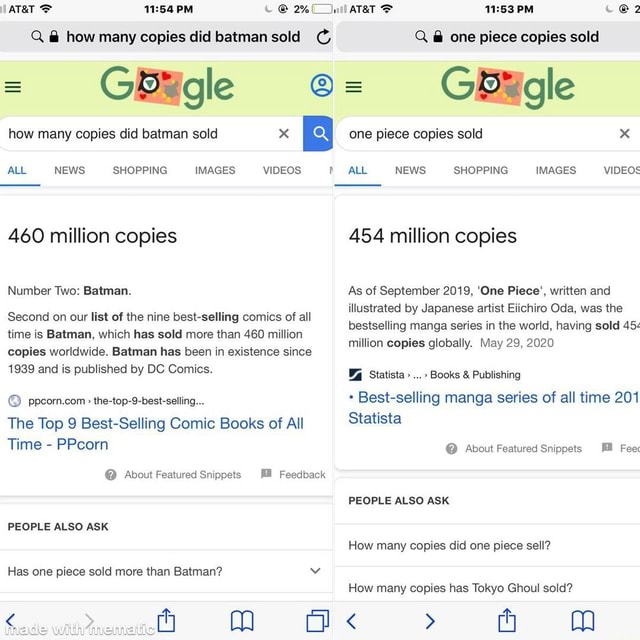Image resolution: width=640 pixels, height=640 pixels.
Task: Open the hamburger menu on the left Google page
Action: tap(13, 87)
